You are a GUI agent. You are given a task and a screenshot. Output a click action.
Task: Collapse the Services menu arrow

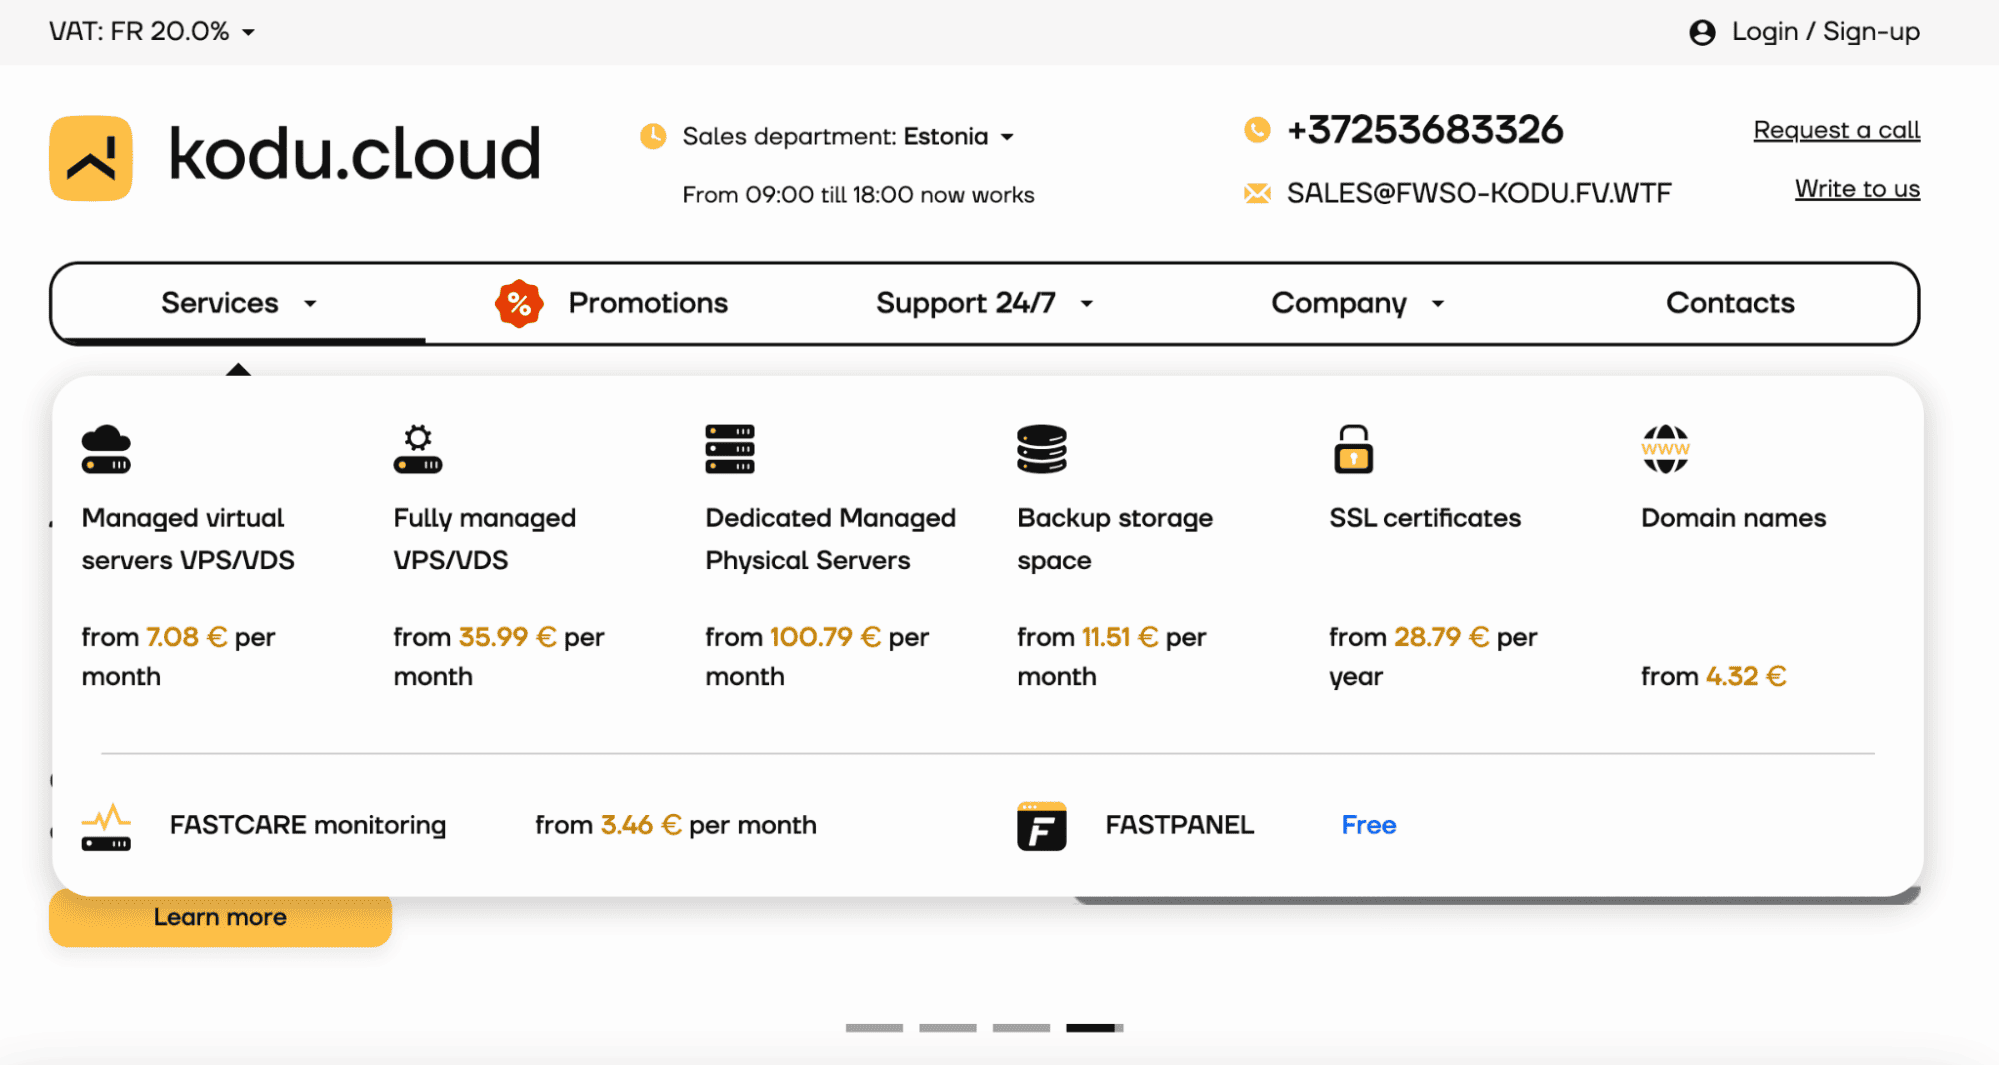pos(311,304)
